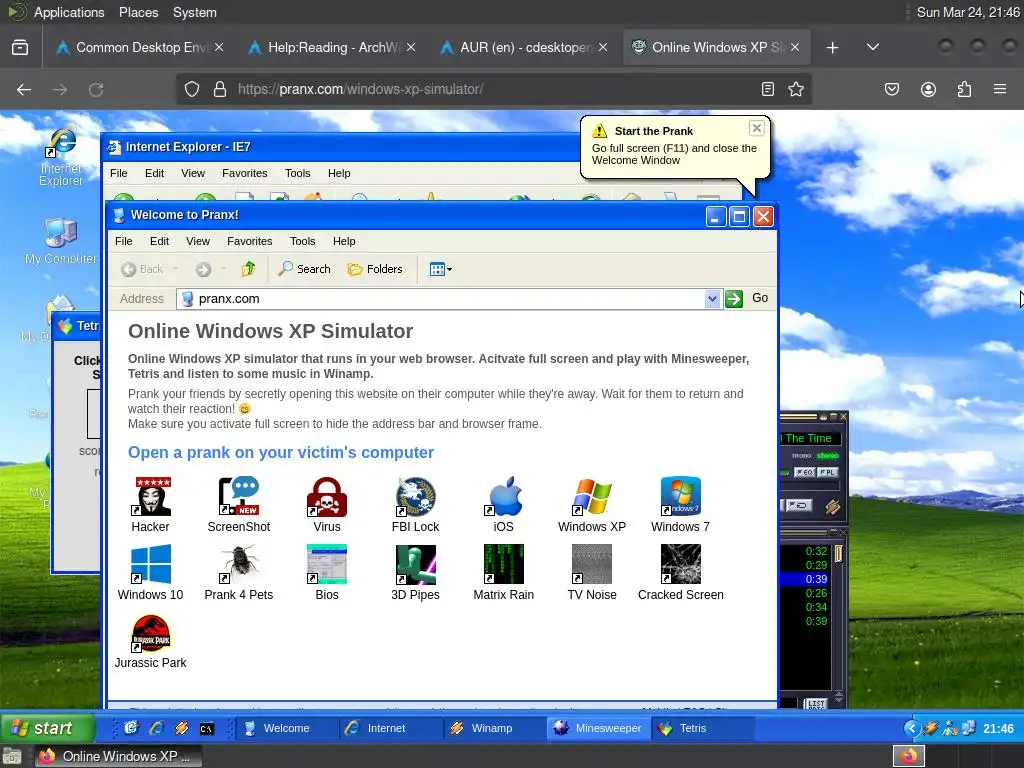The image size is (1024, 768).
Task: Open the Windows 10 prank icon
Action: (151, 564)
